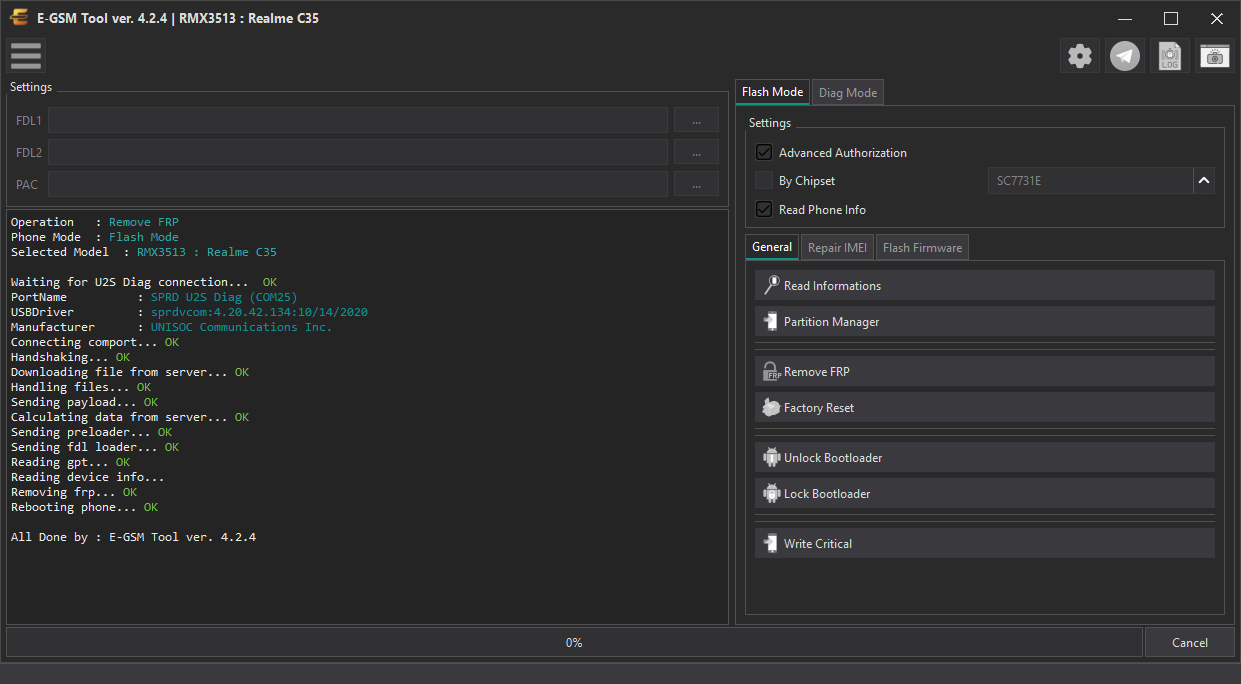The height and width of the screenshot is (684, 1241).
Task: Click 'Remove FRP' operation text in log
Action: [x=144, y=222]
